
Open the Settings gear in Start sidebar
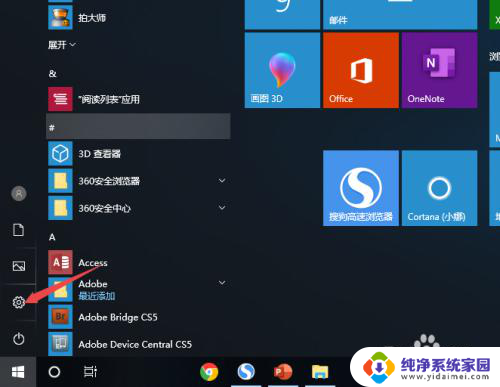[19, 302]
